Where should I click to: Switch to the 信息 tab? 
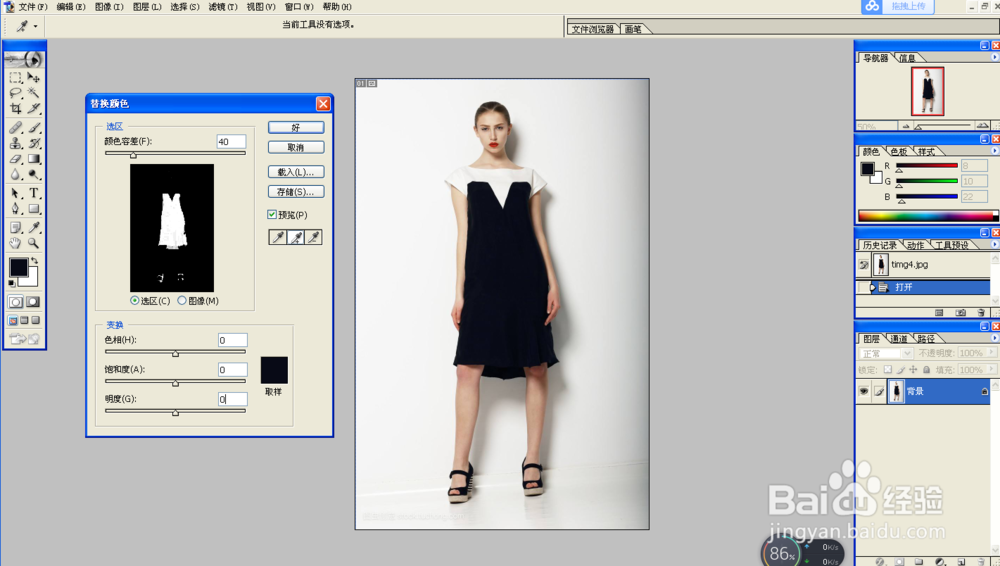907,58
